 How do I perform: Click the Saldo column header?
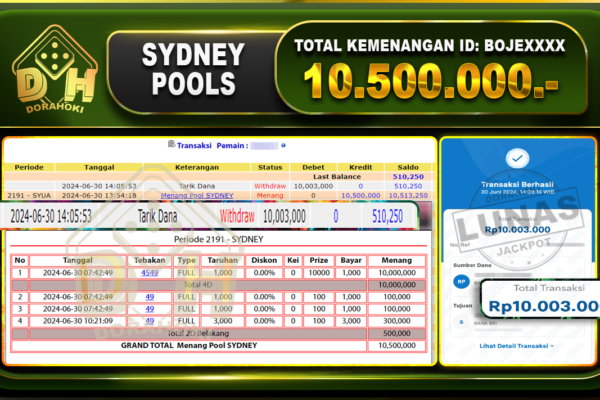pyautogui.click(x=408, y=167)
